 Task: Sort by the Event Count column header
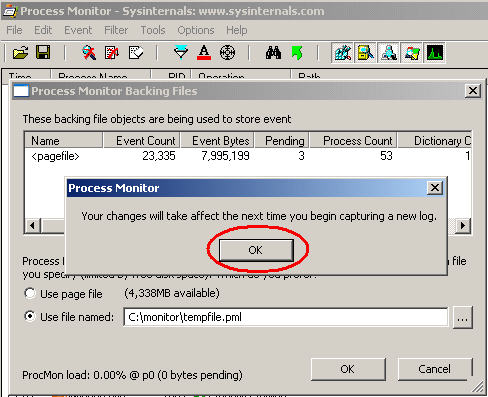142,141
